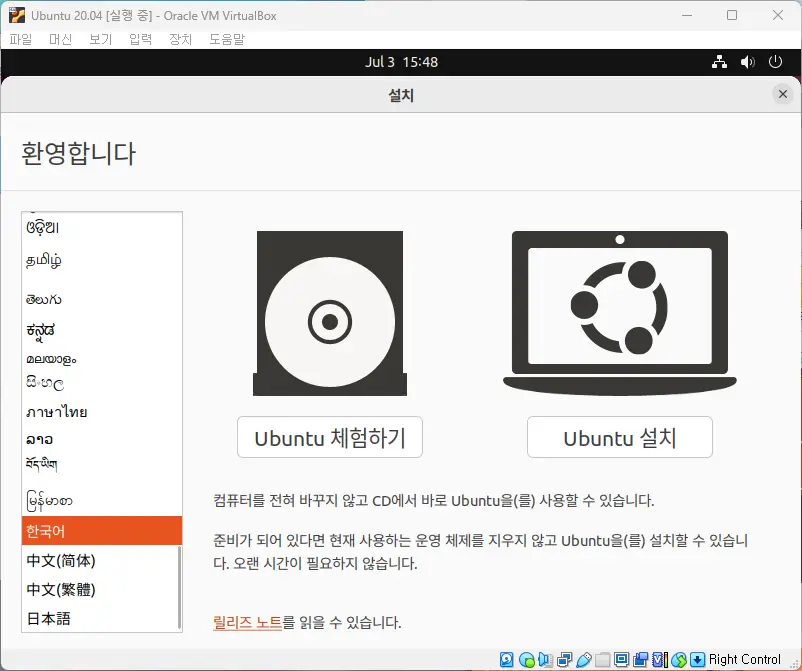The height and width of the screenshot is (671, 802).
Task: Click the audio status icon in VirtualBox bar
Action: (545, 660)
